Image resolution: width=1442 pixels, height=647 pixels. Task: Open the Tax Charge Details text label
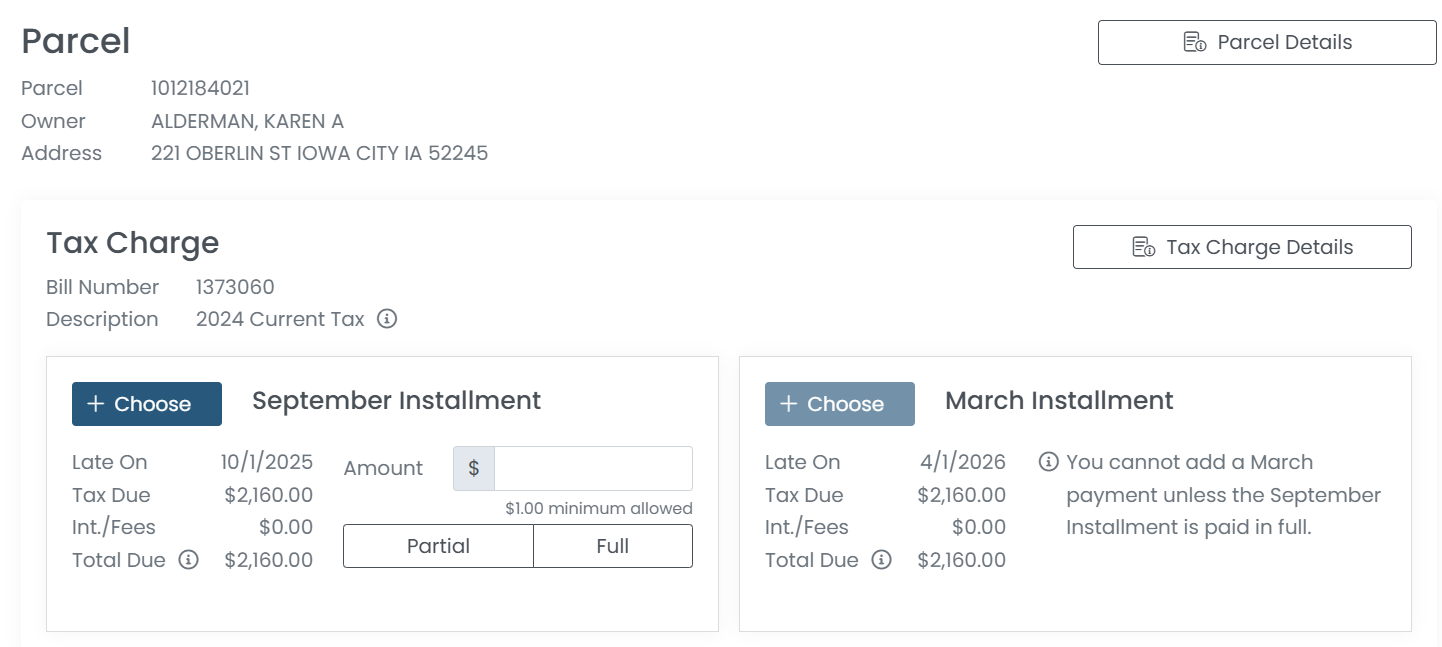pos(1259,247)
